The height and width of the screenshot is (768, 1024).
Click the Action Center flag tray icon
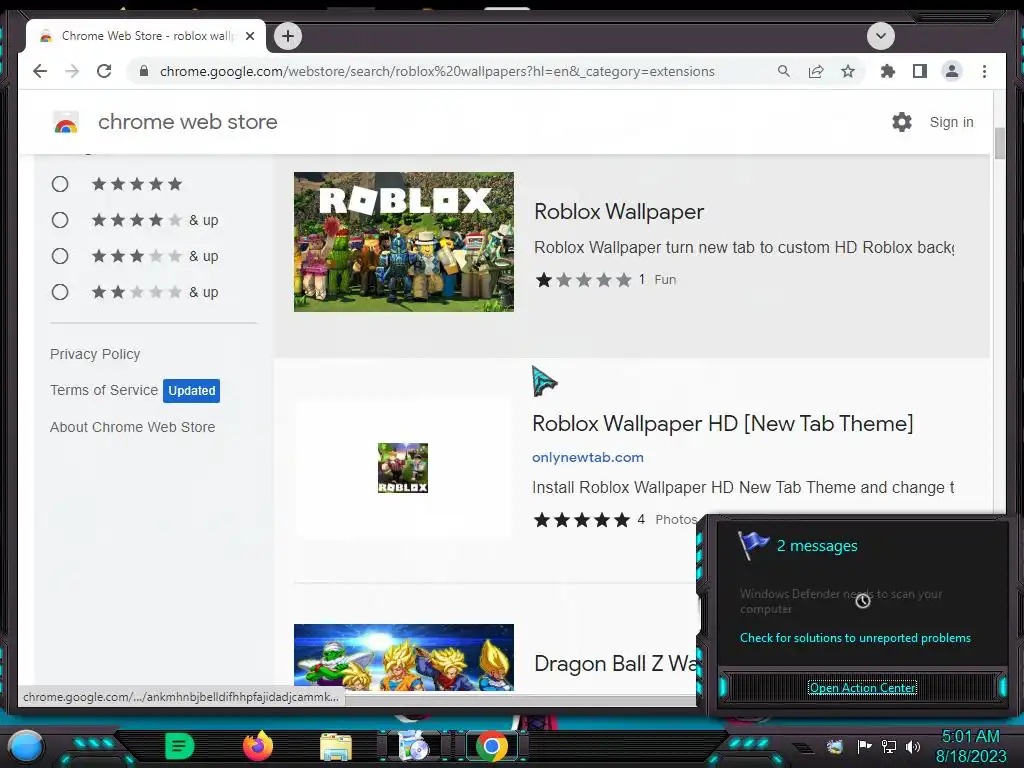[863, 746]
